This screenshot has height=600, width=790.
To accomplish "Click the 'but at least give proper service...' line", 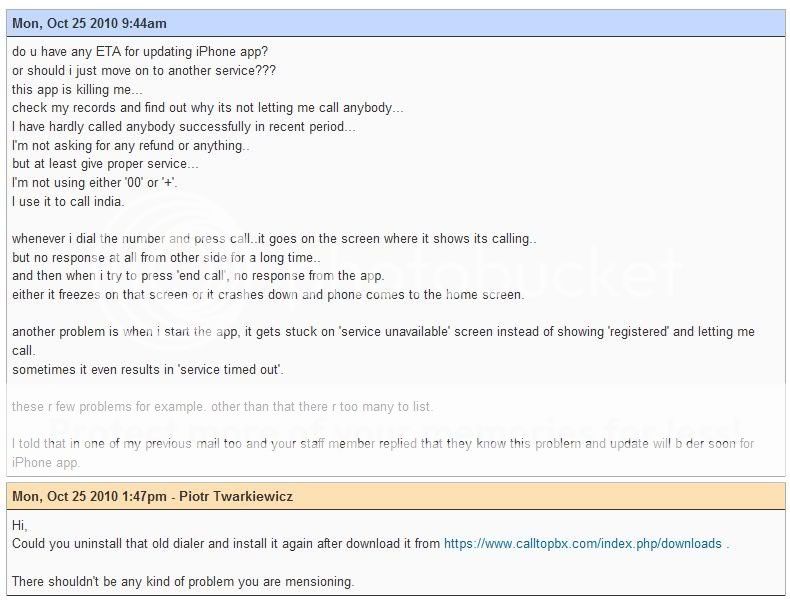I will pyautogui.click(x=105, y=164).
